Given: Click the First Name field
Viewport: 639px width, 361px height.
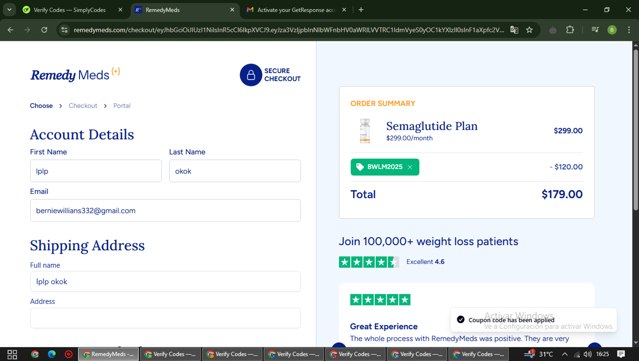Looking at the screenshot, I should (x=96, y=171).
